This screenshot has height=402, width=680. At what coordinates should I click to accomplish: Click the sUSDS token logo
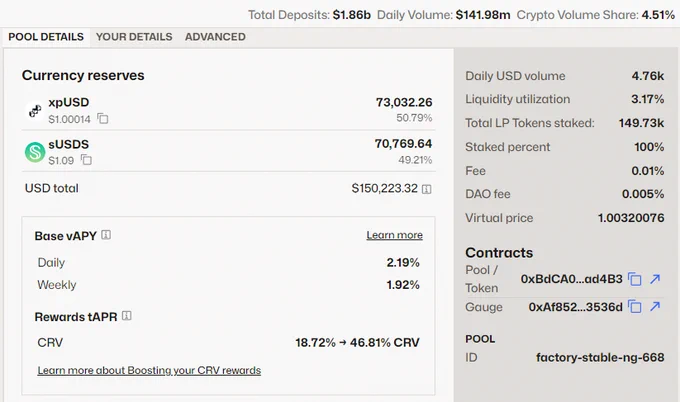click(x=35, y=152)
